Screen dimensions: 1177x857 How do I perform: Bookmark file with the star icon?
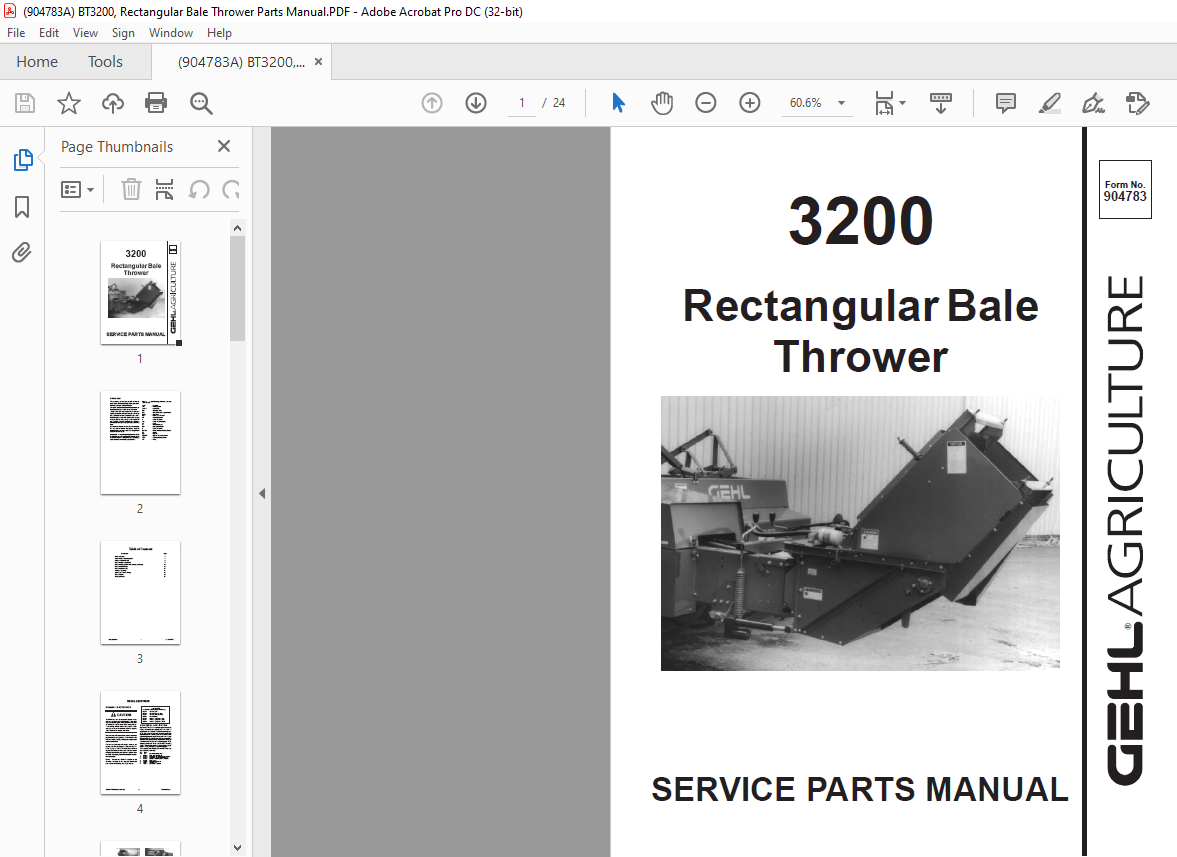pyautogui.click(x=68, y=103)
